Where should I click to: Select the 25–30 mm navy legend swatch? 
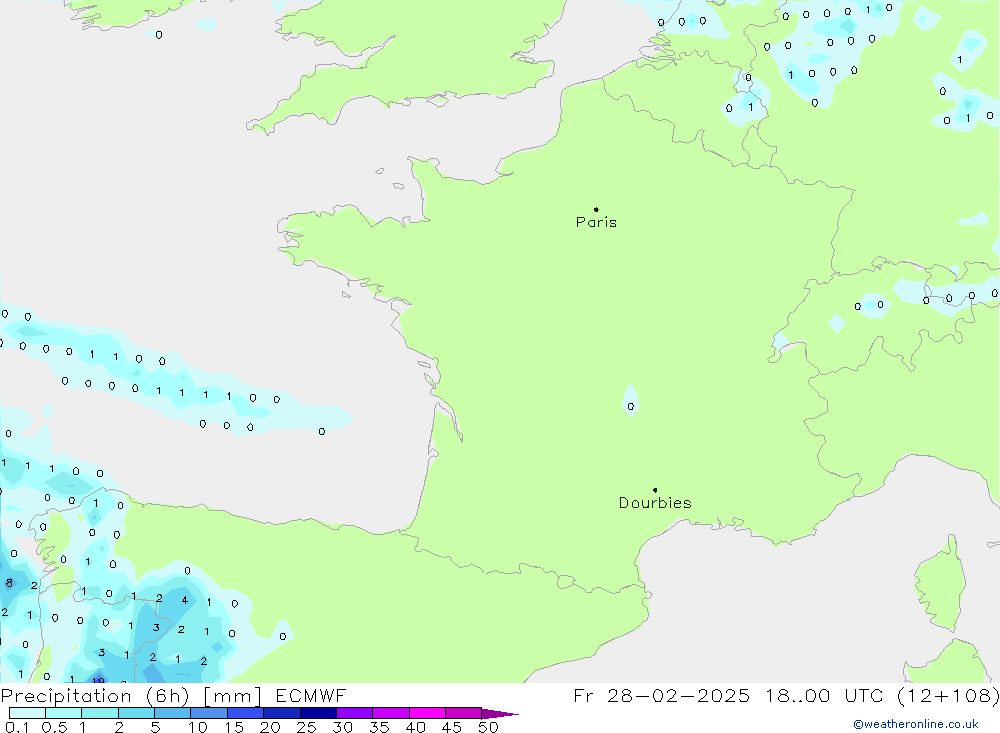(x=318, y=713)
